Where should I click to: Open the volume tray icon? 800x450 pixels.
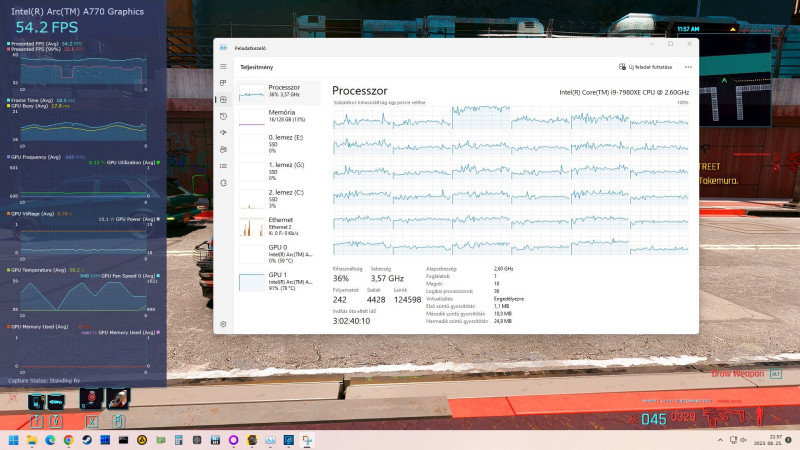pos(743,440)
